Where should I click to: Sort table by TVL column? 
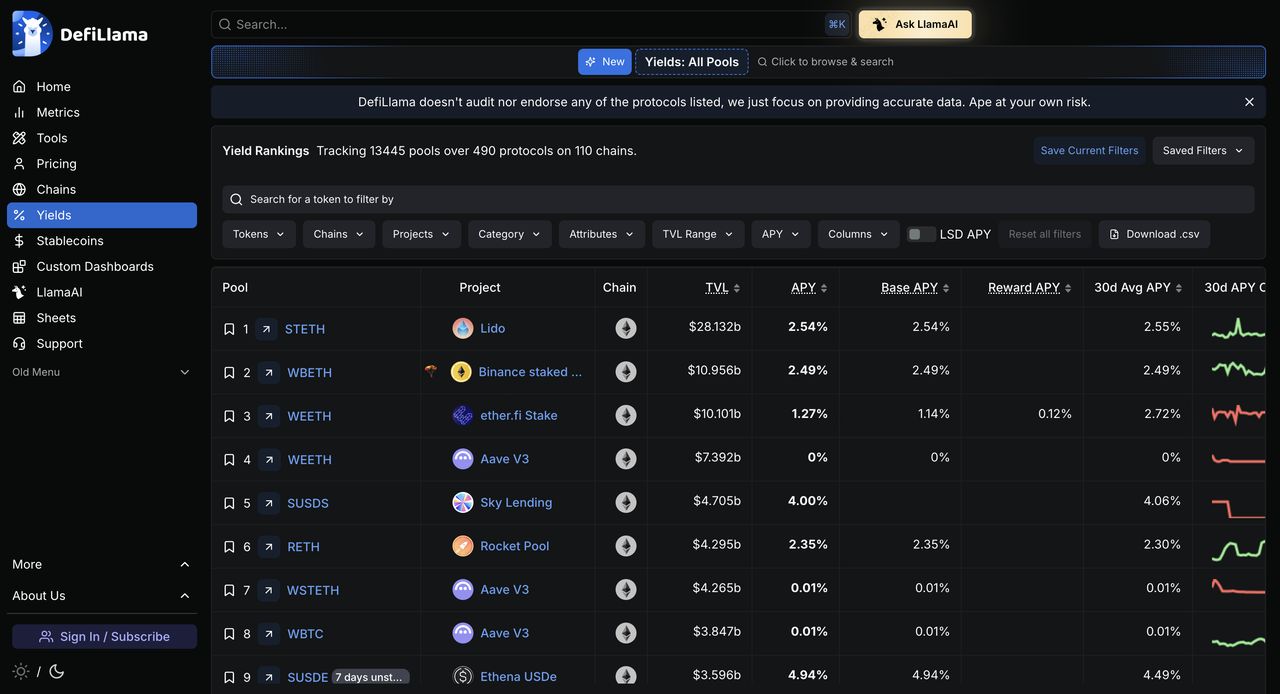(x=722, y=287)
